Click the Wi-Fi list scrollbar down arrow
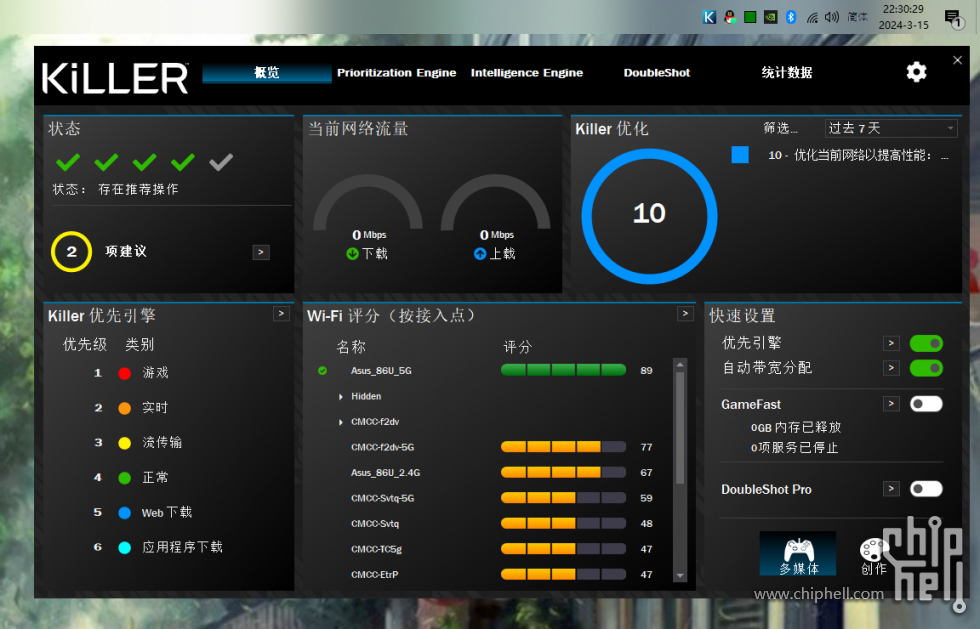 pyautogui.click(x=680, y=576)
